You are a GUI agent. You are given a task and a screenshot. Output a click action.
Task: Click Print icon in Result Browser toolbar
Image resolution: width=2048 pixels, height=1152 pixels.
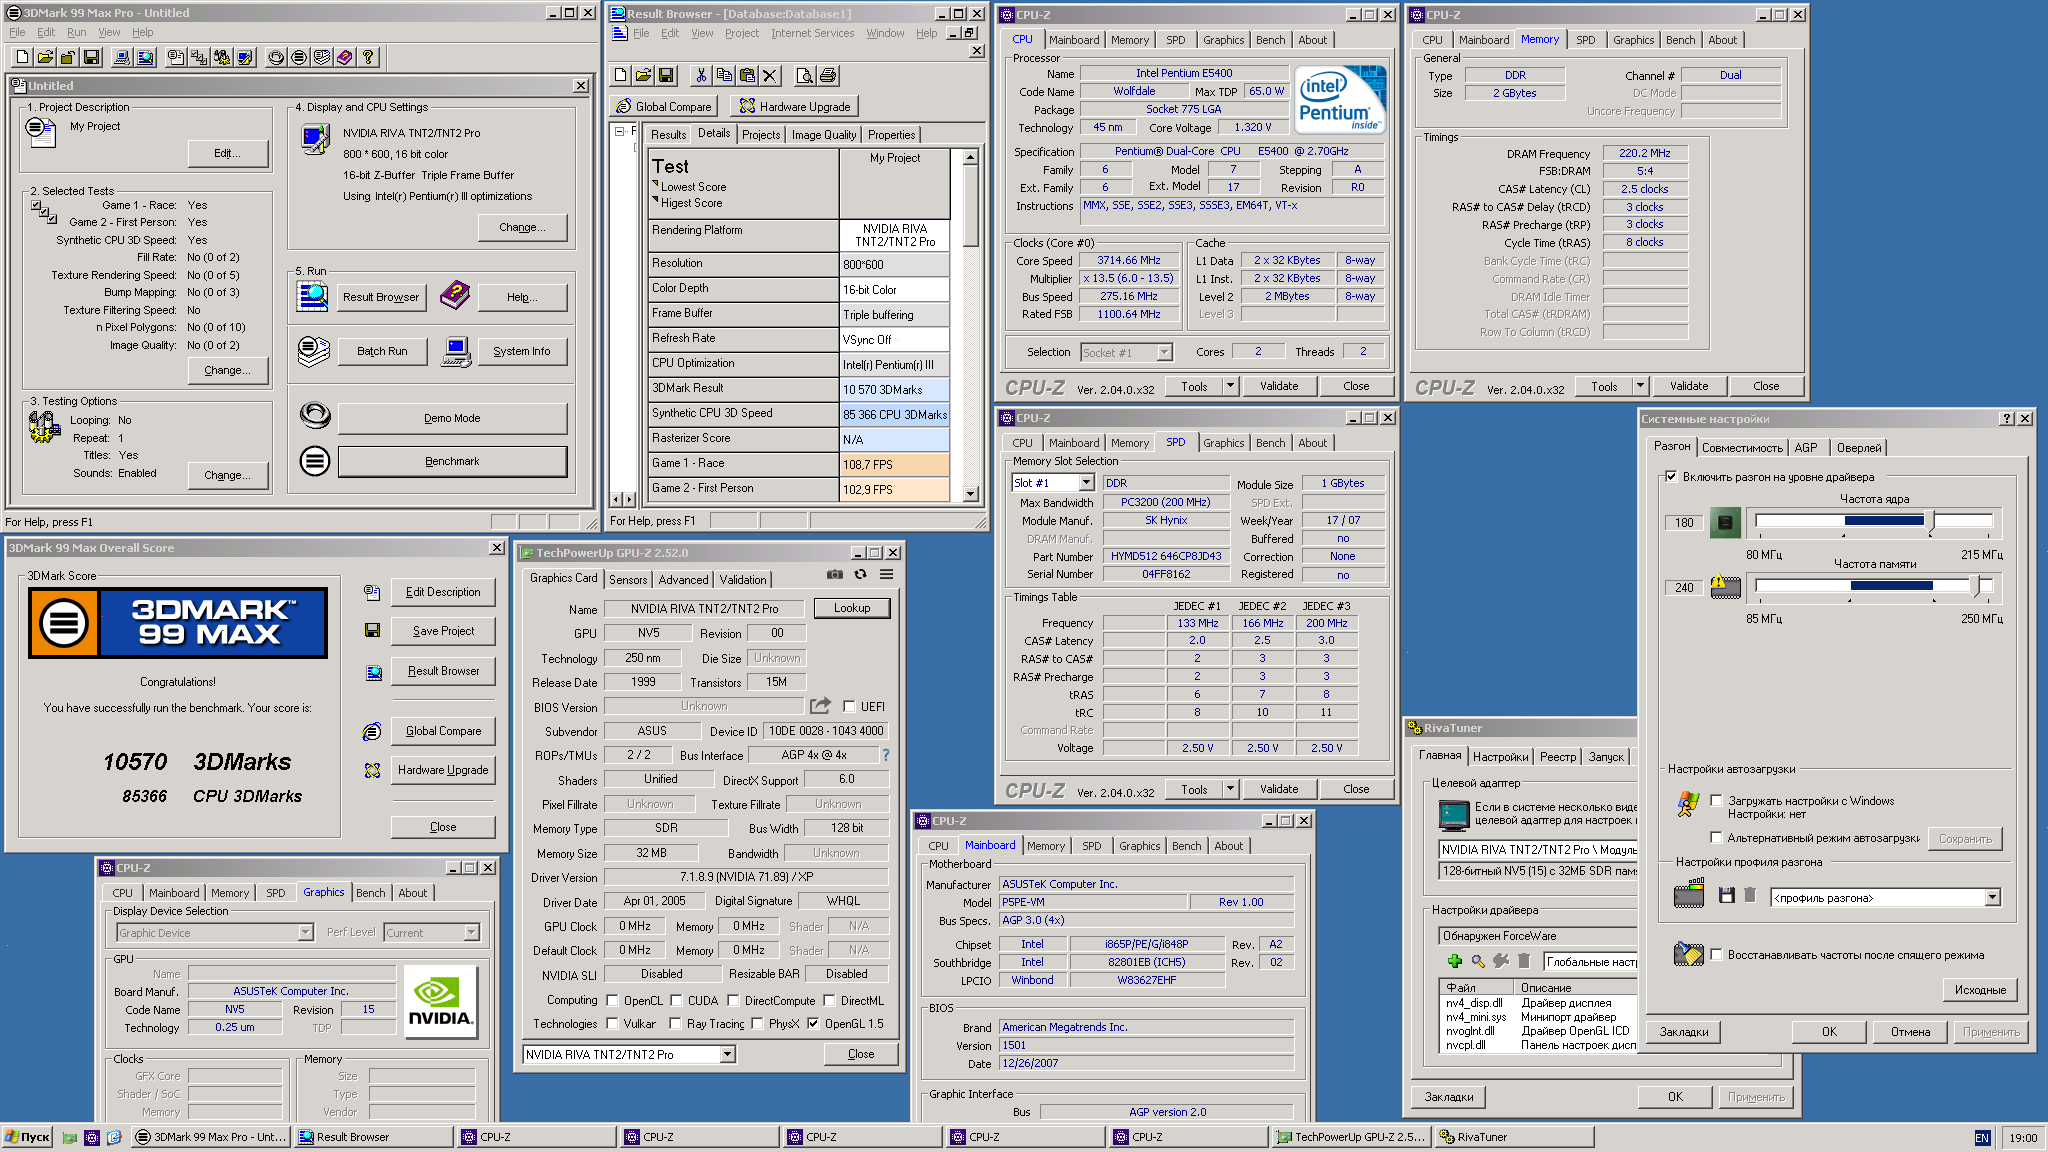[828, 75]
